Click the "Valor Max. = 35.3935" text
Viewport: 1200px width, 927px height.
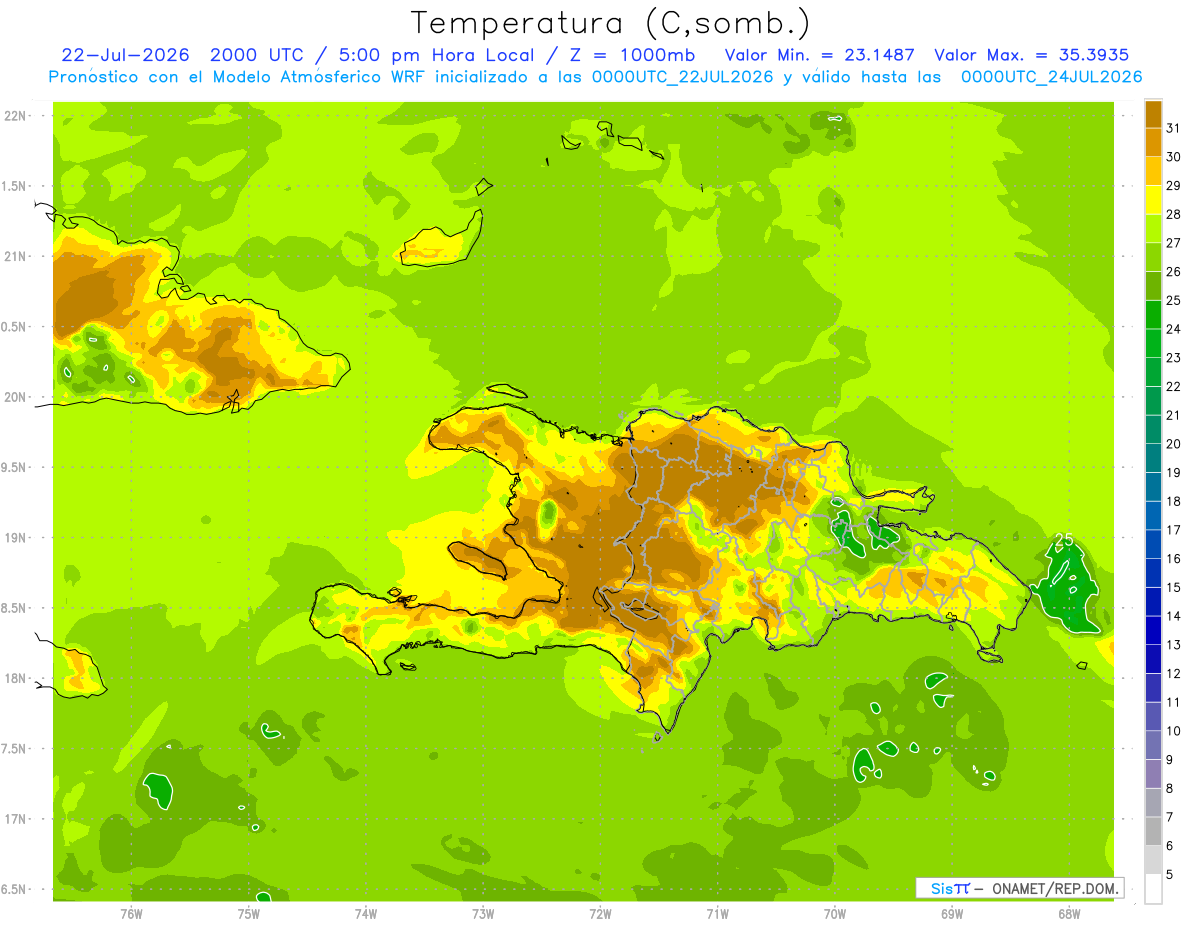(x=1033, y=55)
